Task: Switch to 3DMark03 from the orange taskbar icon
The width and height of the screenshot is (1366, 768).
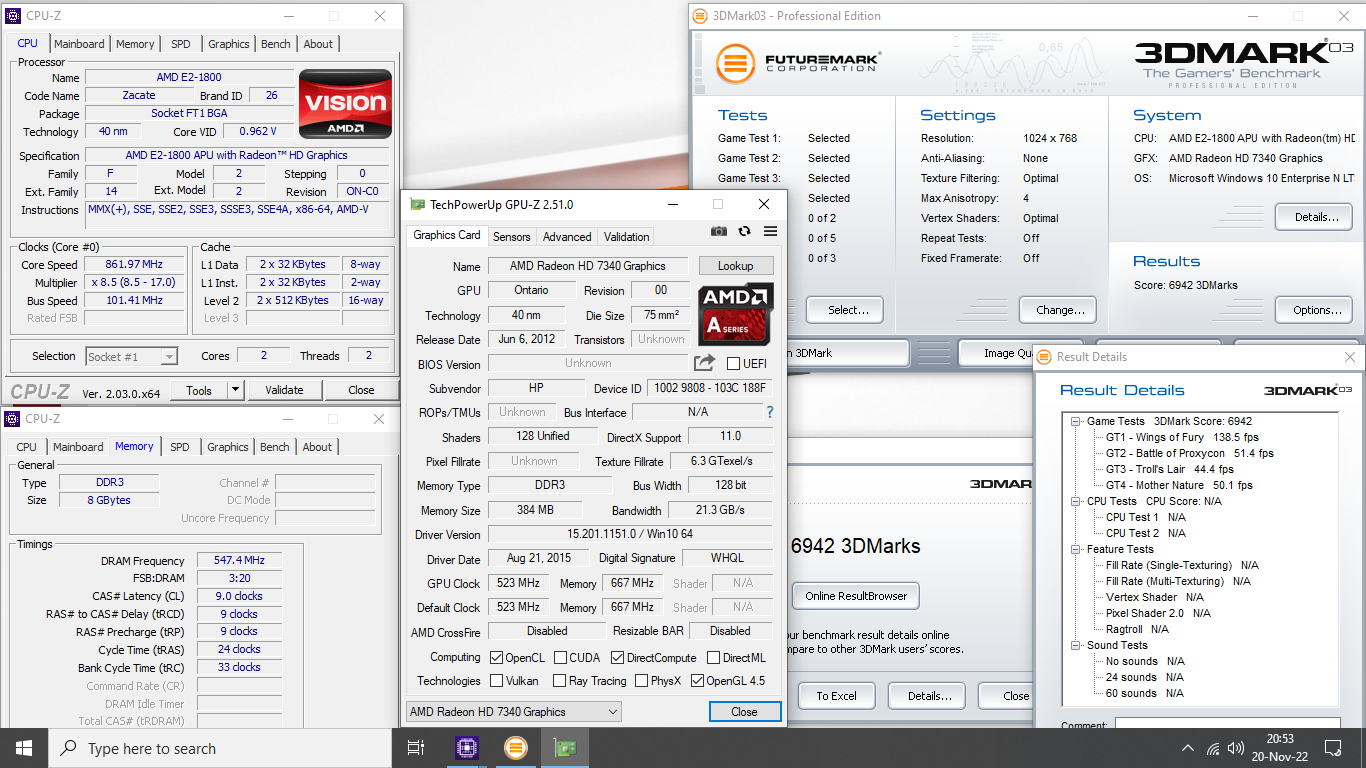Action: click(516, 748)
